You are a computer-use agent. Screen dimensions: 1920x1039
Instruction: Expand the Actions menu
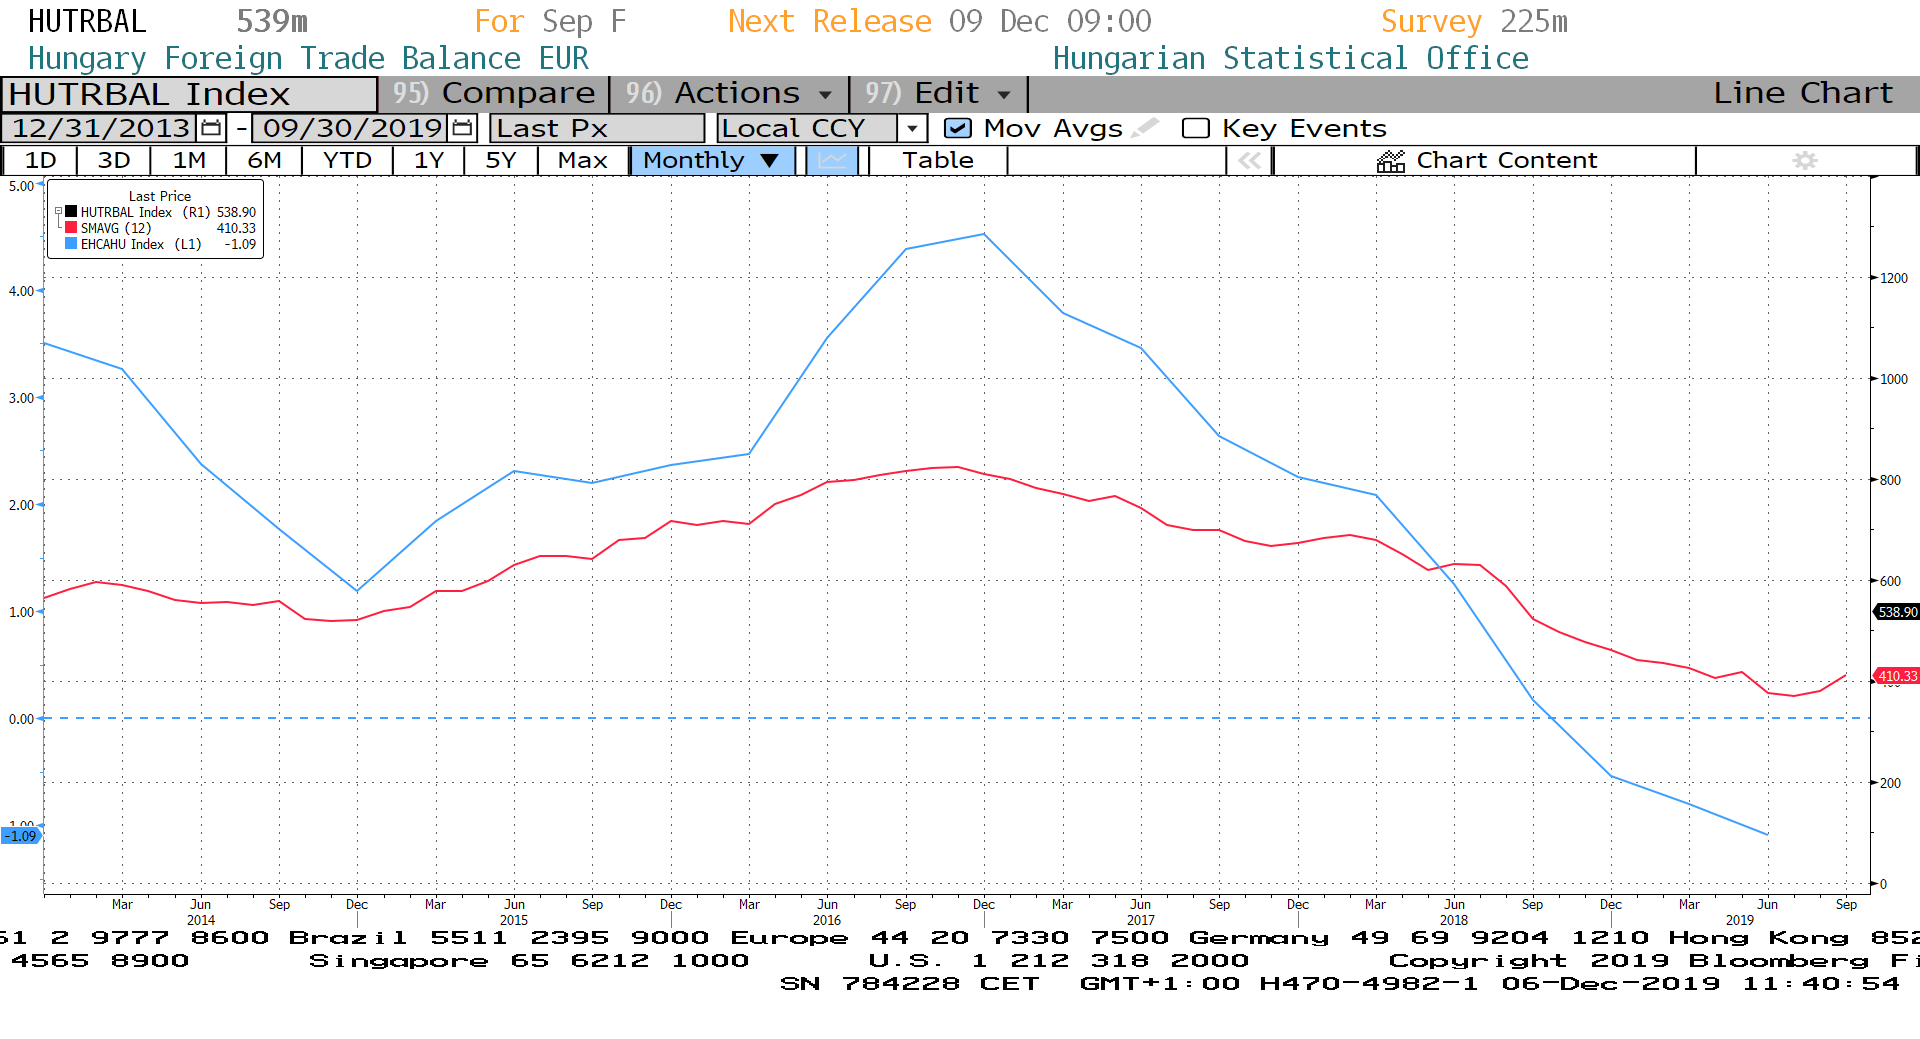pos(730,93)
